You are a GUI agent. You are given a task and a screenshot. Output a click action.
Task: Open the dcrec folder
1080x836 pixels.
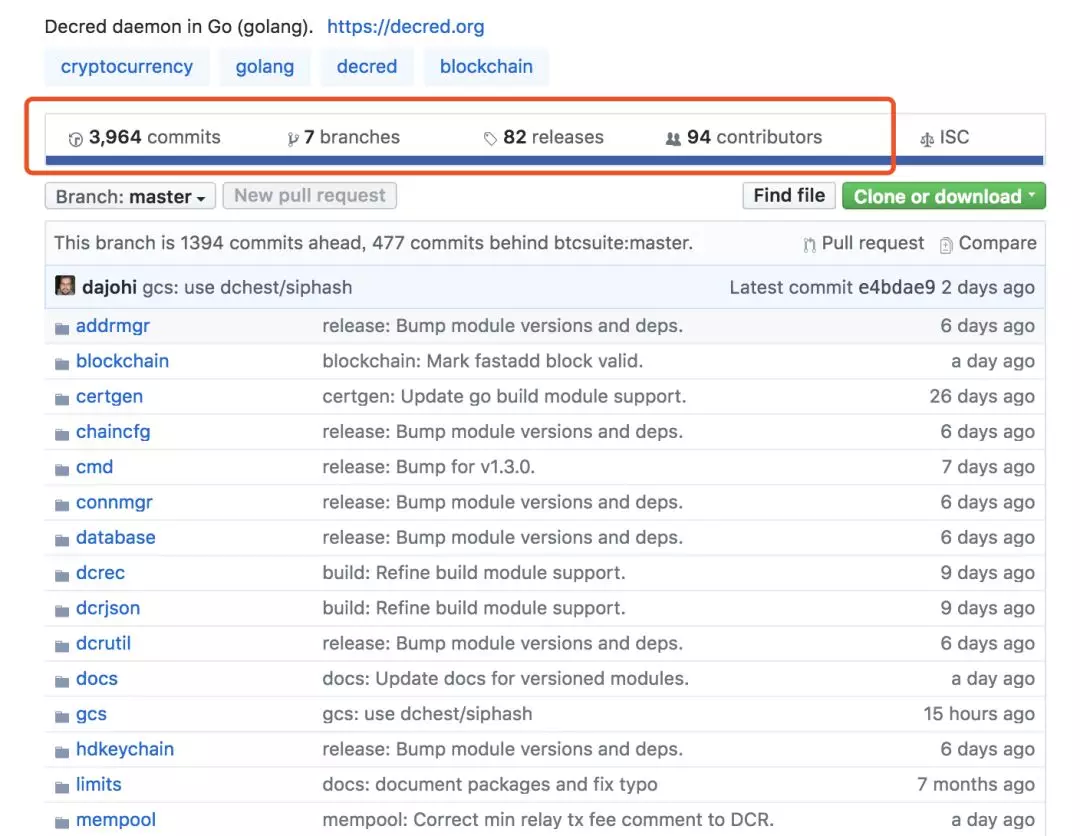[x=100, y=573]
